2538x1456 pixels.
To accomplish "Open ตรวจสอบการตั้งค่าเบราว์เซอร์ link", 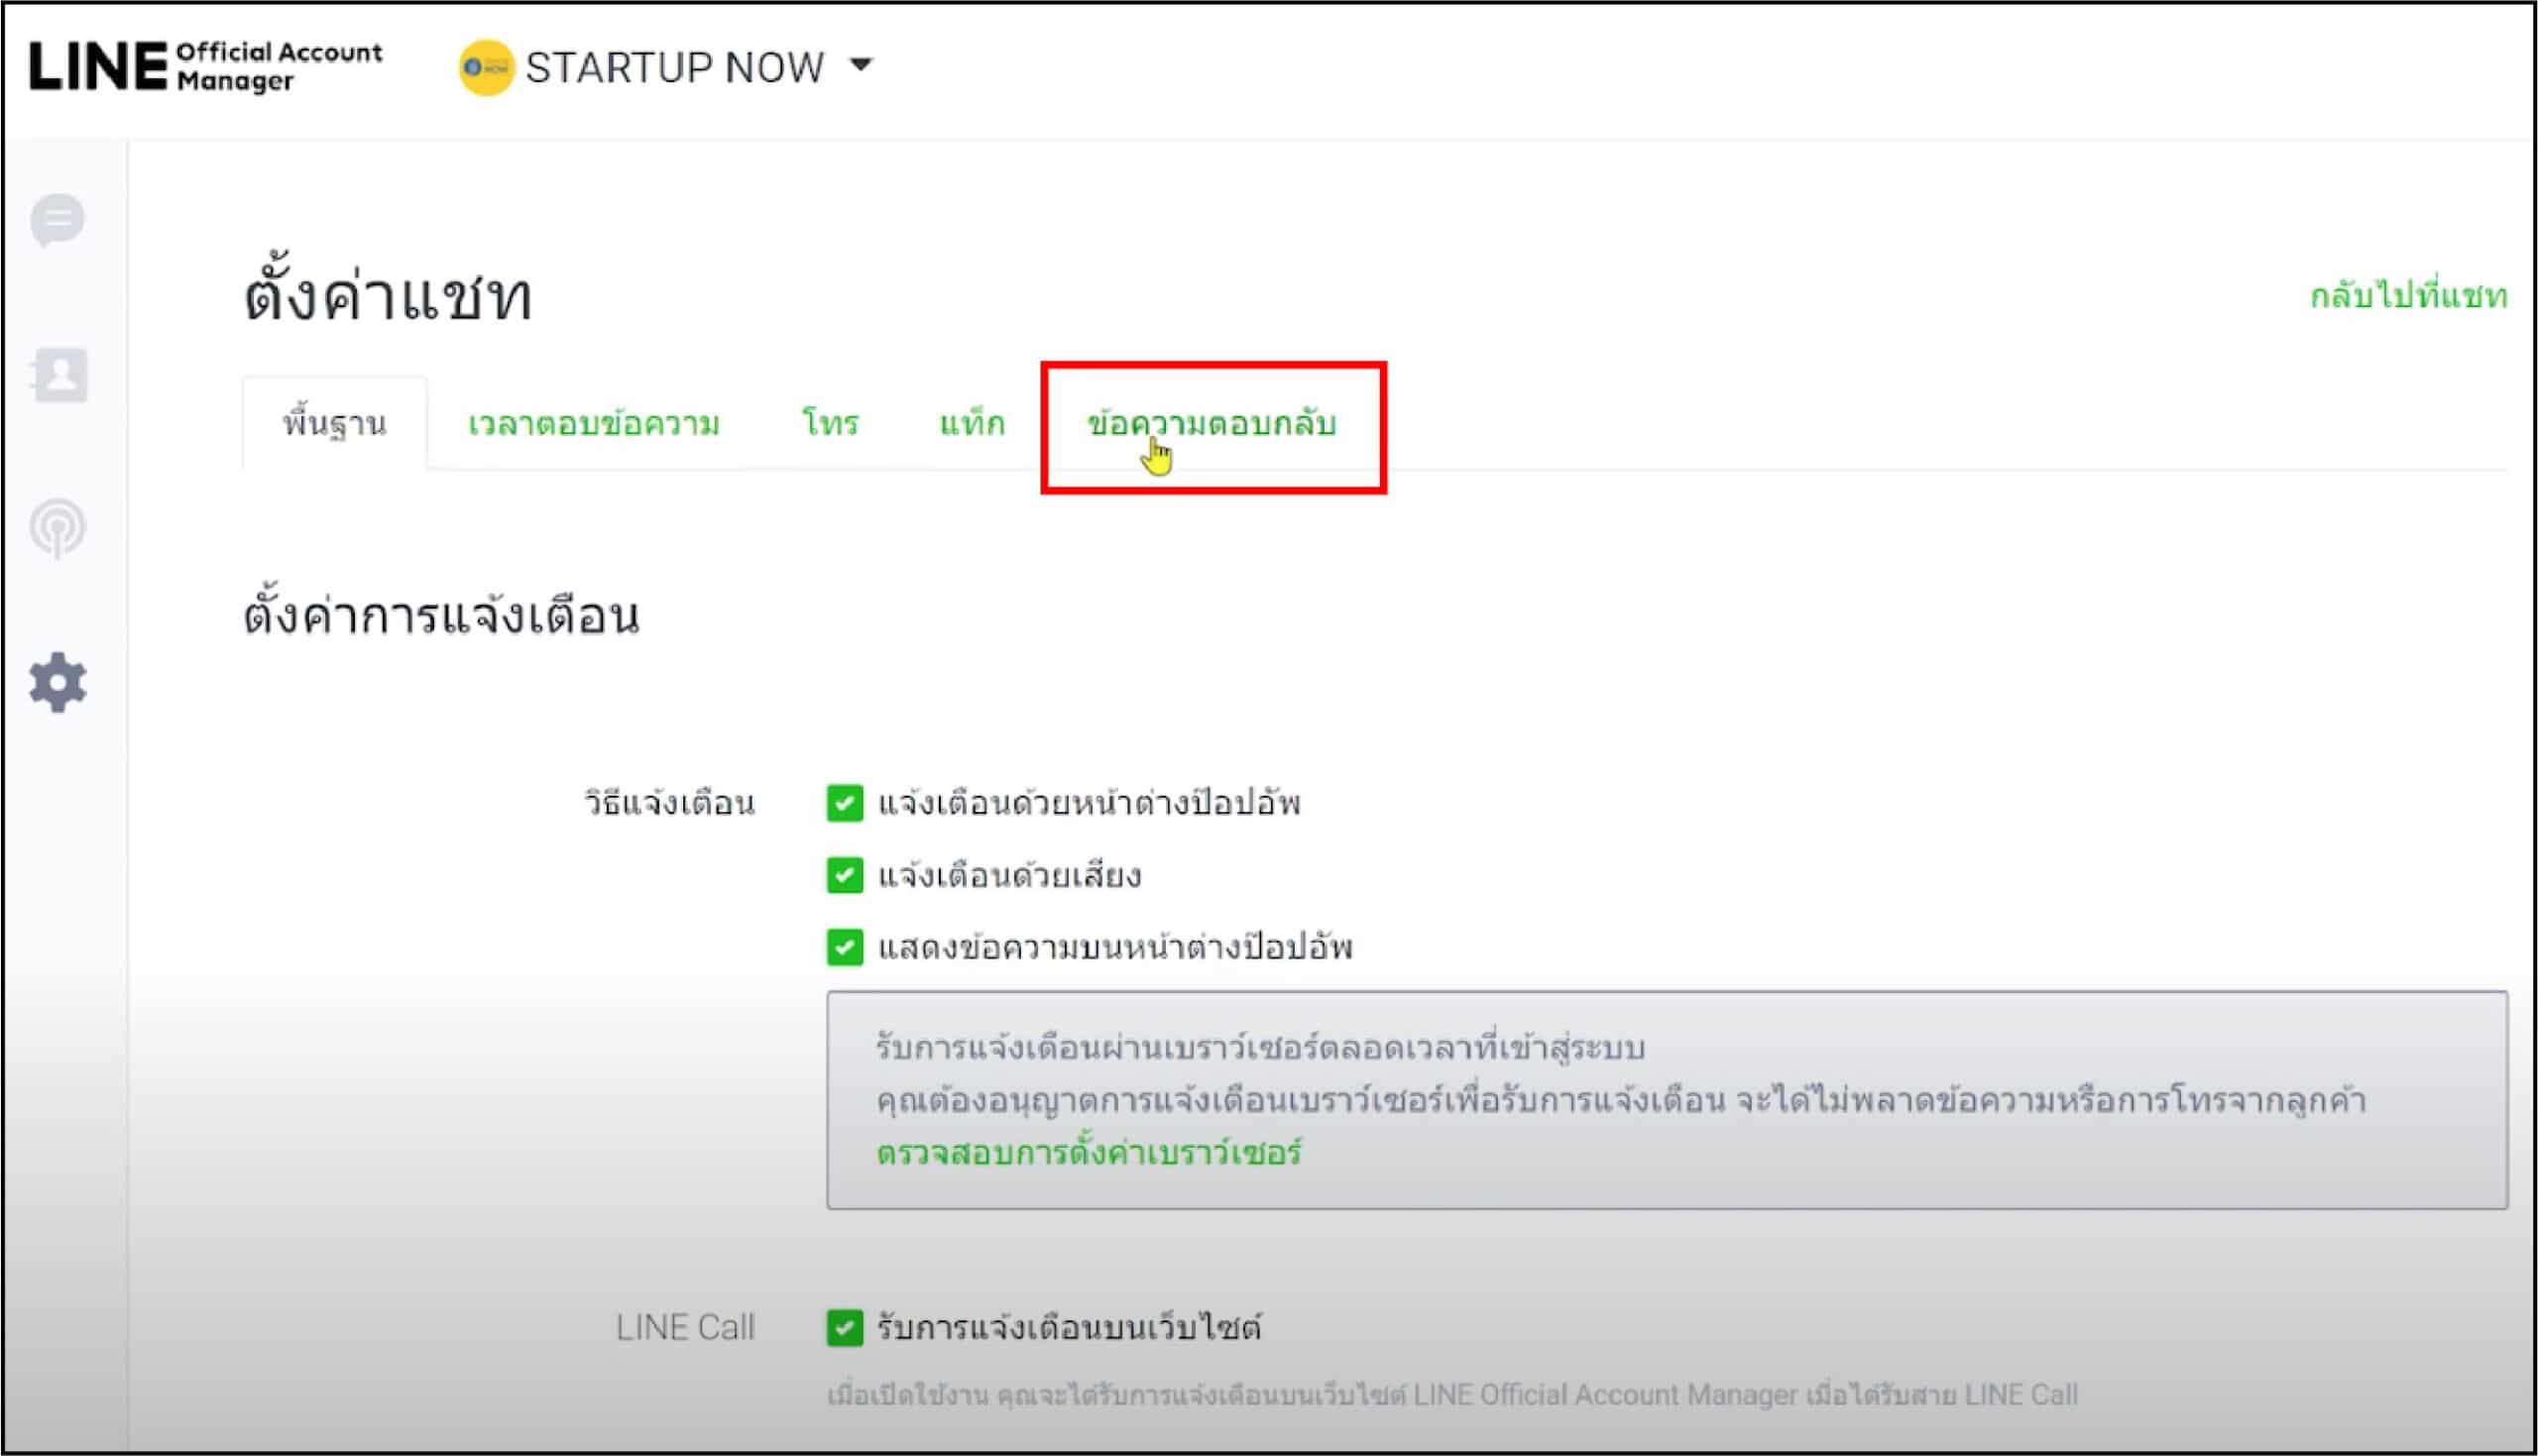I will coord(1090,1152).
